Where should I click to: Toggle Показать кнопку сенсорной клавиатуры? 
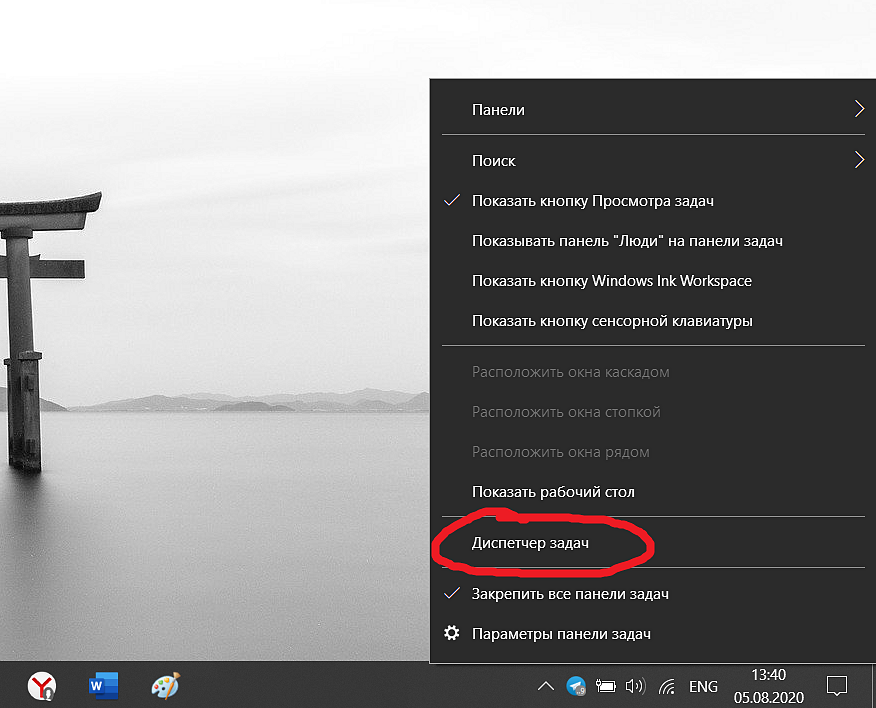(653, 321)
